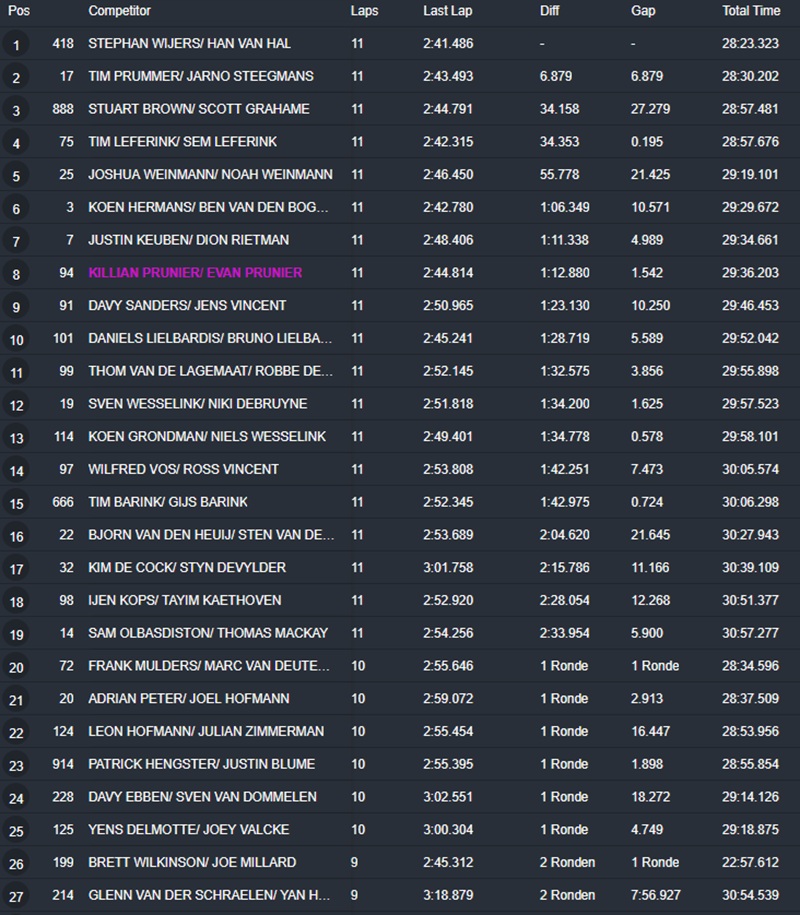The width and height of the screenshot is (800, 915).
Task: Open highlighted Killian Prunier/Evan Prunier entry
Action: pos(195,273)
